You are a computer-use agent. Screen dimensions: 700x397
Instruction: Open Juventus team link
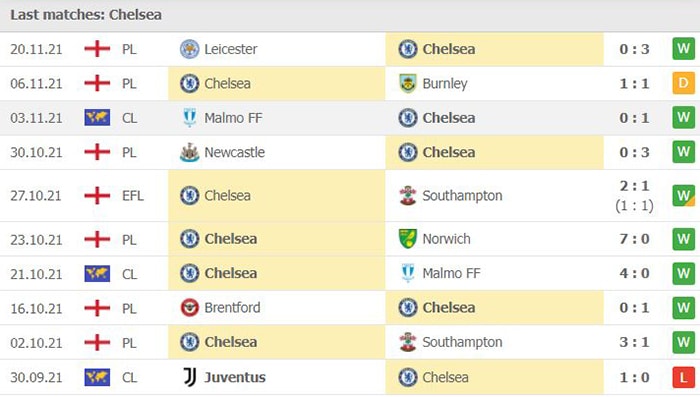coord(235,377)
